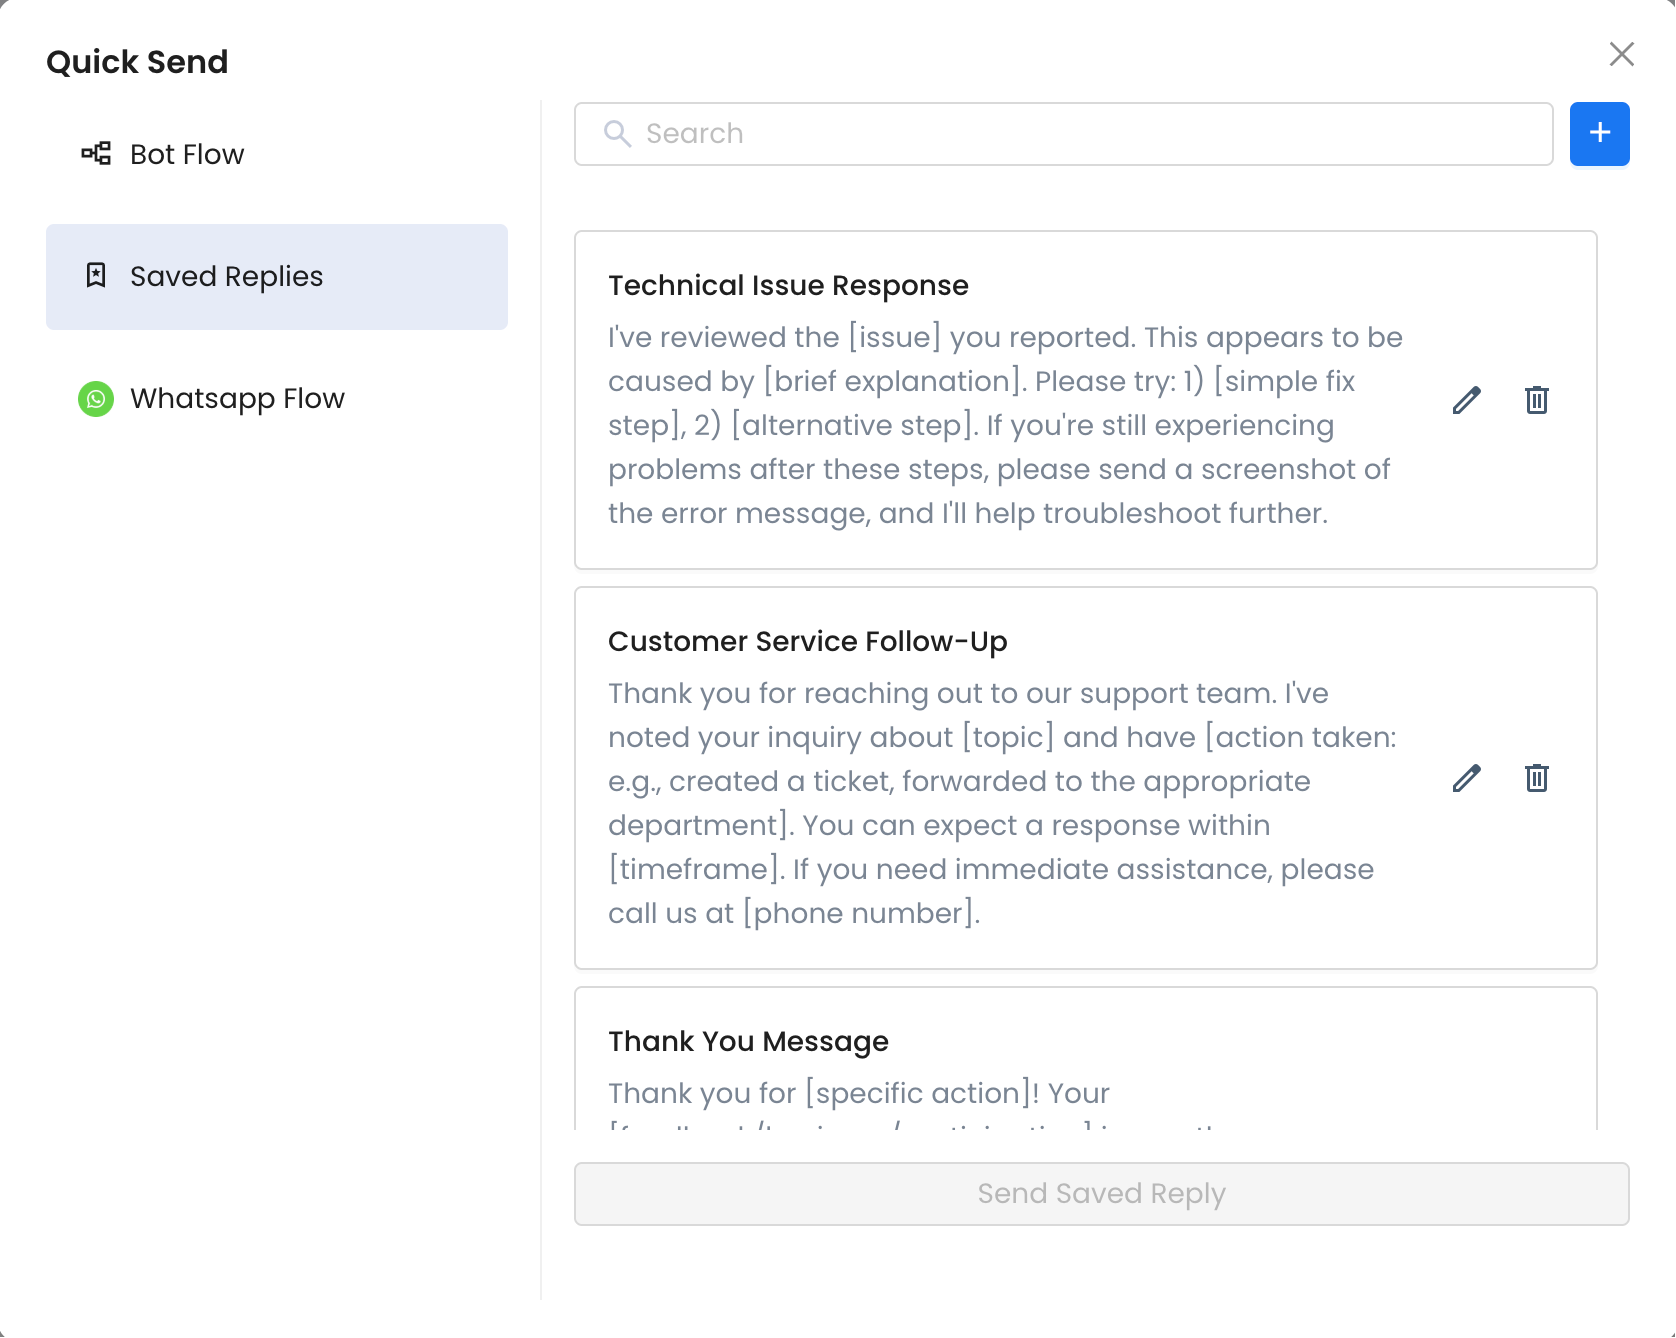Click the Technical Issue Response body text
This screenshot has width=1676, height=1338.
point(1005,425)
